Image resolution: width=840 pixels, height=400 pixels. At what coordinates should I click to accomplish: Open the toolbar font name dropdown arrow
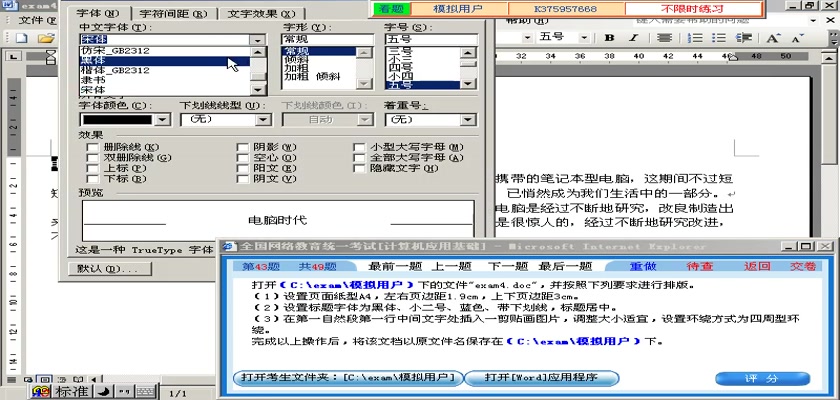[x=527, y=38]
